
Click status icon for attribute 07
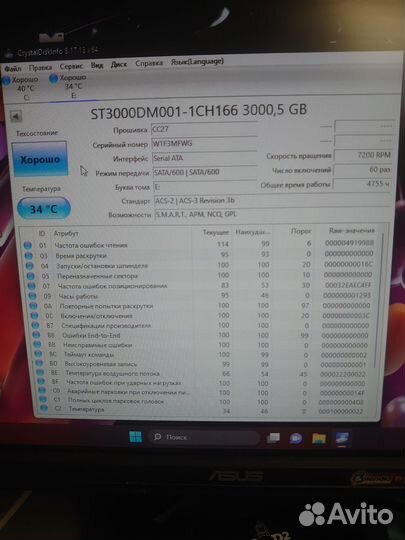(x=31, y=286)
